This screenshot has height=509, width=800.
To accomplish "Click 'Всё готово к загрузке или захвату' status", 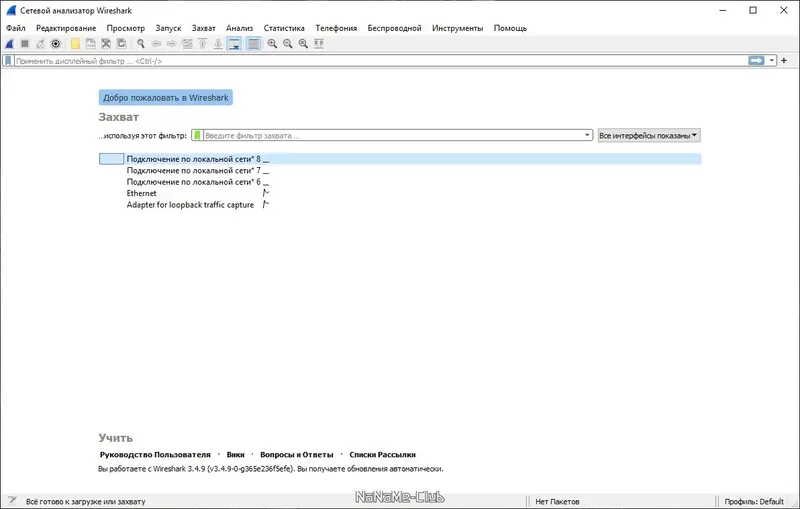I will point(86,501).
